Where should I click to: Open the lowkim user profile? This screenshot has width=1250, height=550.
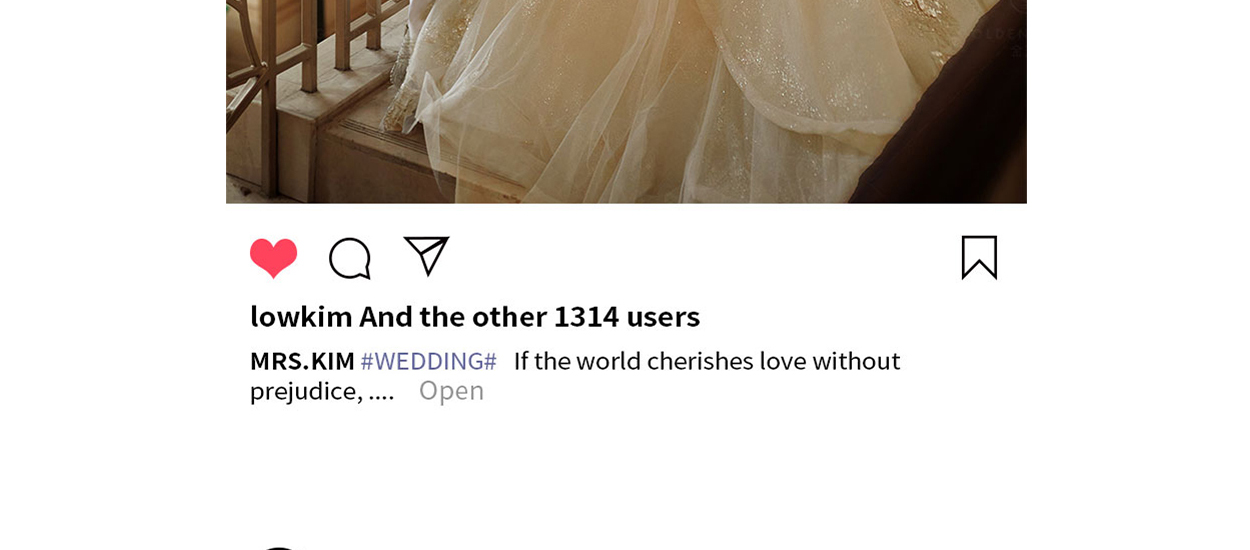click(301, 316)
